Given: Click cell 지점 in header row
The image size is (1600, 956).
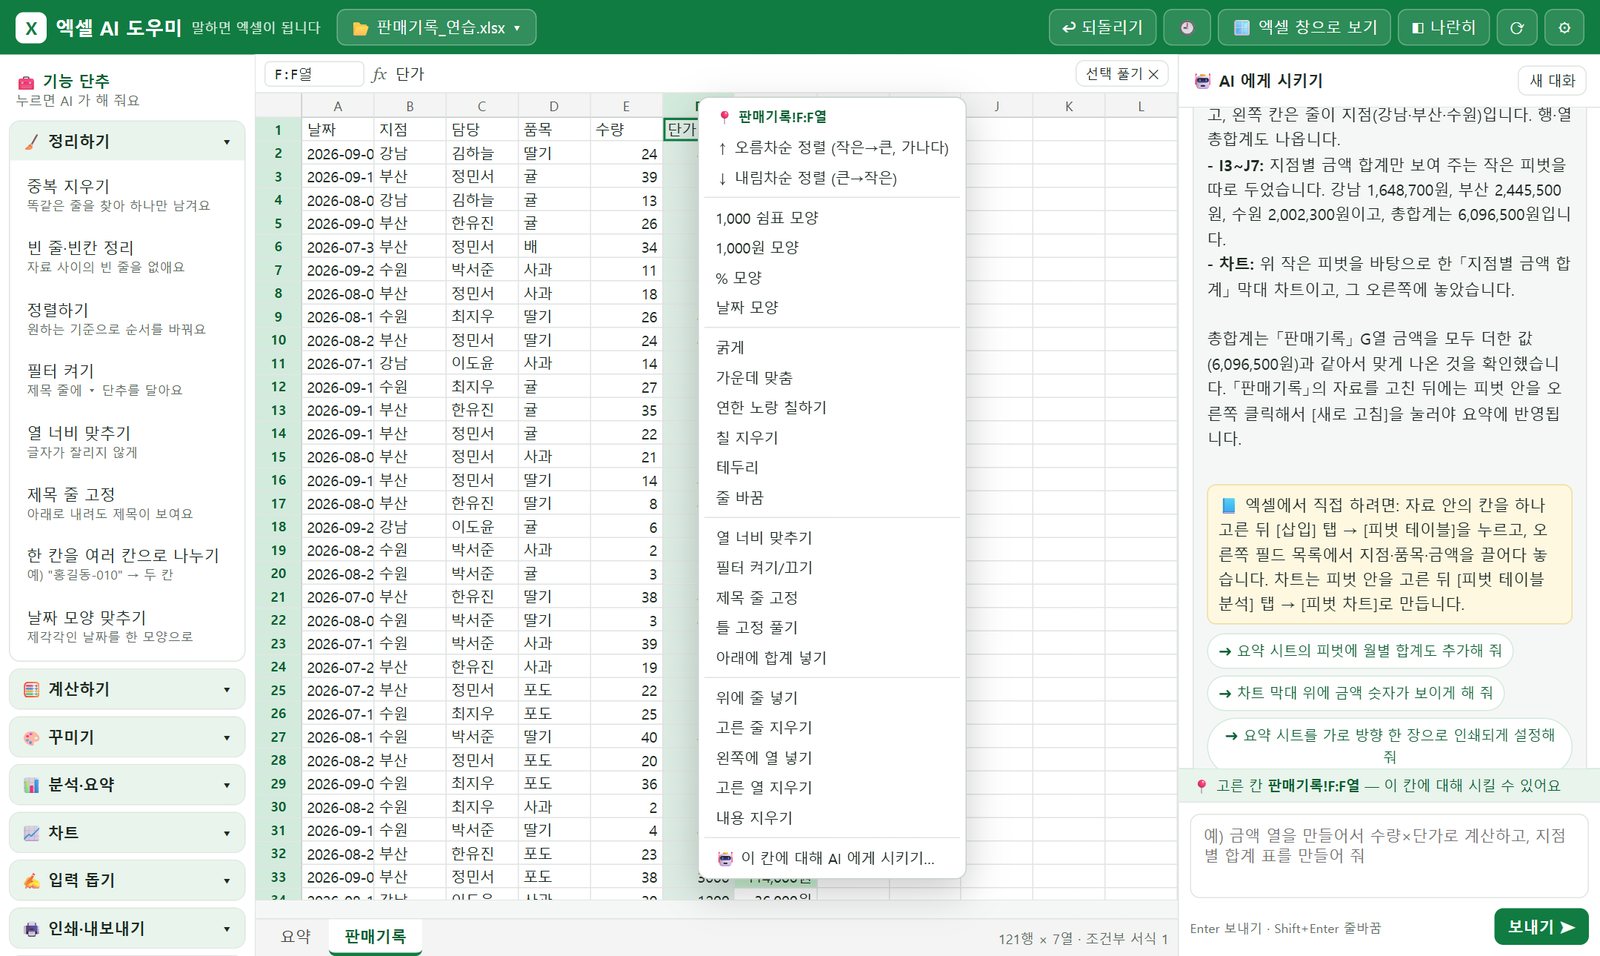Looking at the screenshot, I should 410,130.
